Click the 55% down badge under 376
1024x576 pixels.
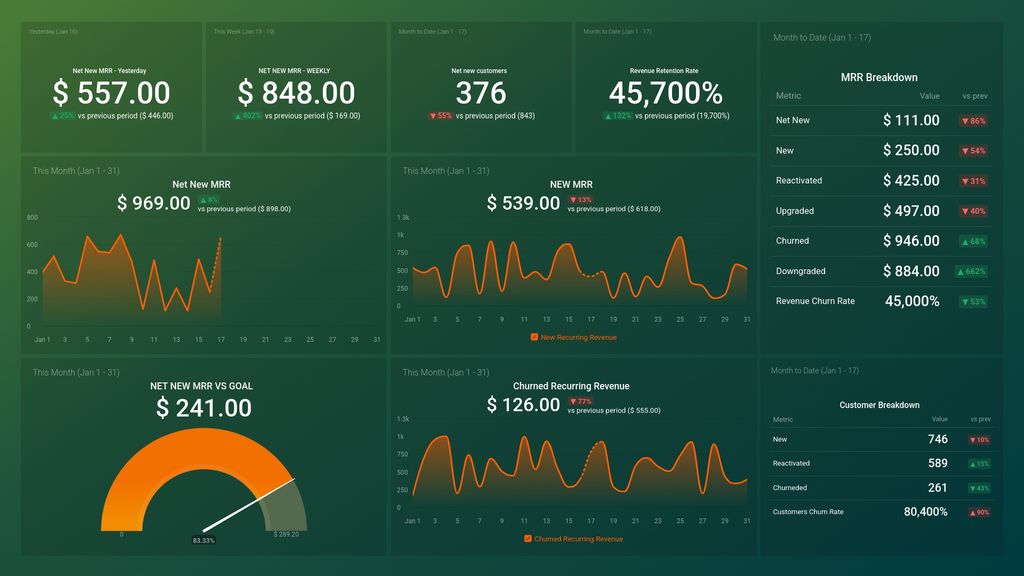441,116
